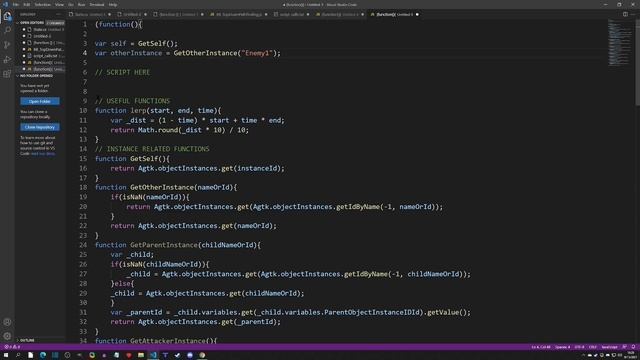Click on the '// SCRIPT HERE' comment line
This screenshot has width=640, height=360.
122,72
